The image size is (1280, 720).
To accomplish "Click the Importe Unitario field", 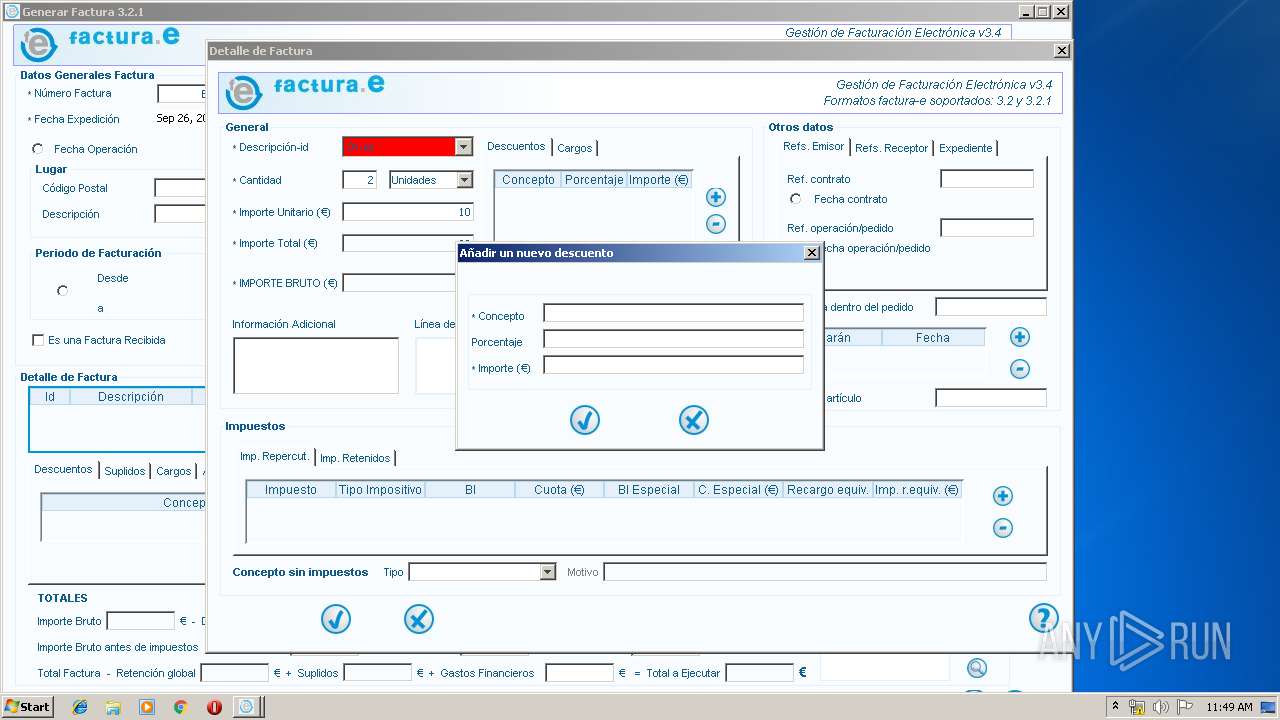I will 408,212.
